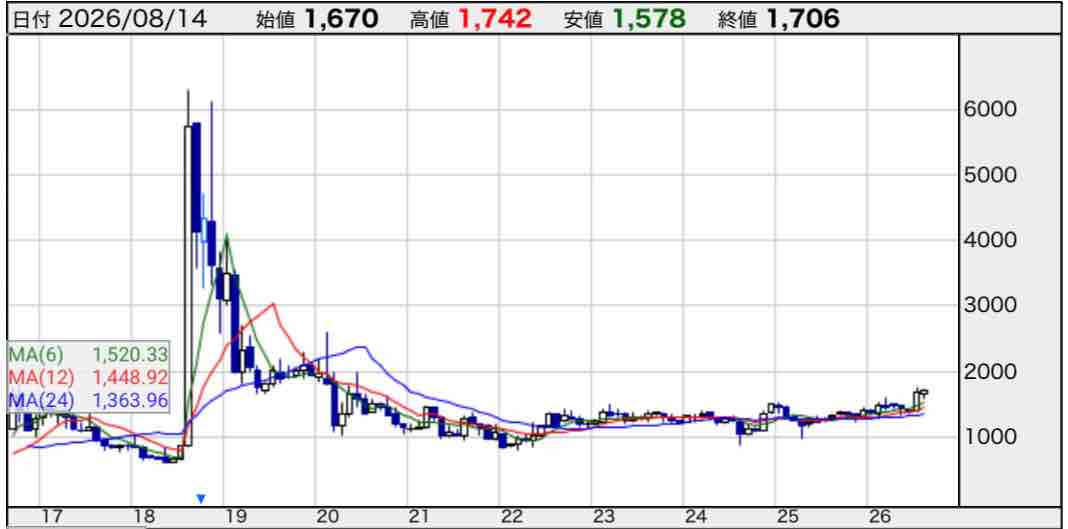Click the opening price 1,670
This screenshot has height=529, width=1068.
(341, 20)
